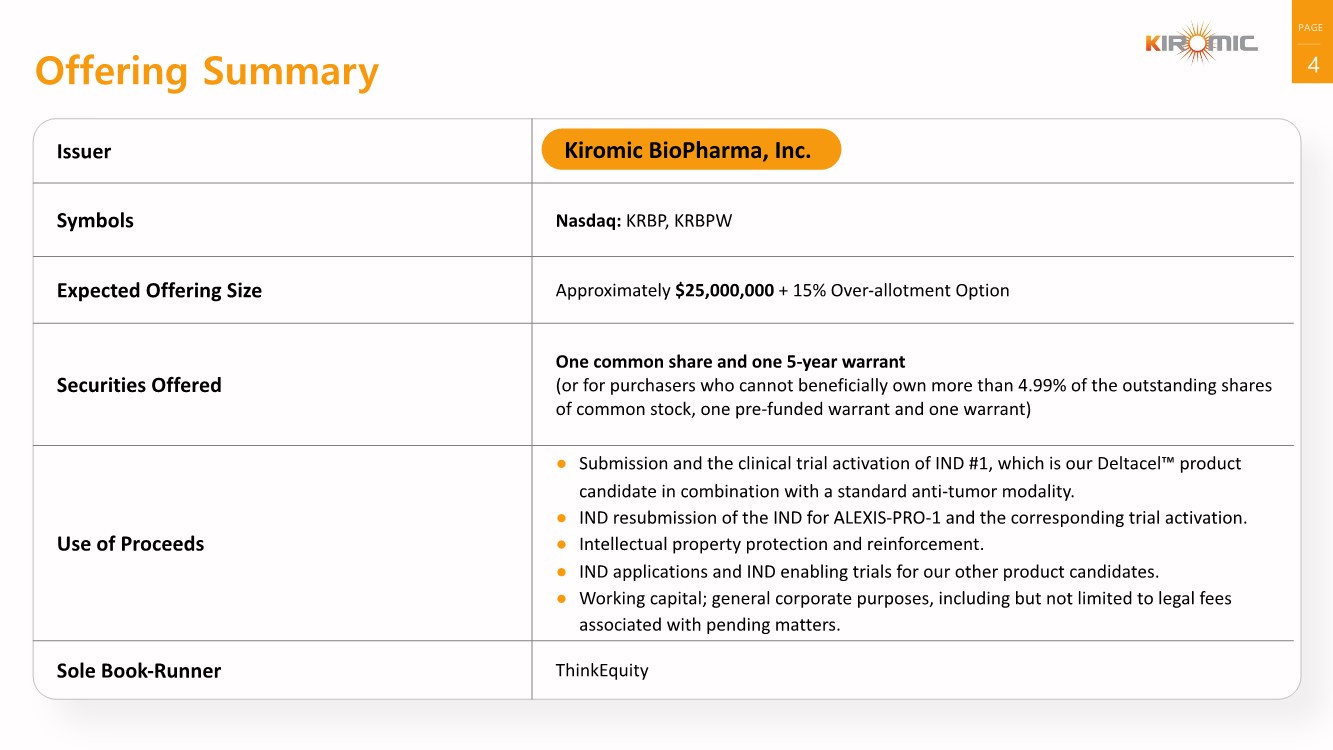The width and height of the screenshot is (1333, 750).
Task: Click the 'Securities Offered' row label
Action: tap(139, 385)
